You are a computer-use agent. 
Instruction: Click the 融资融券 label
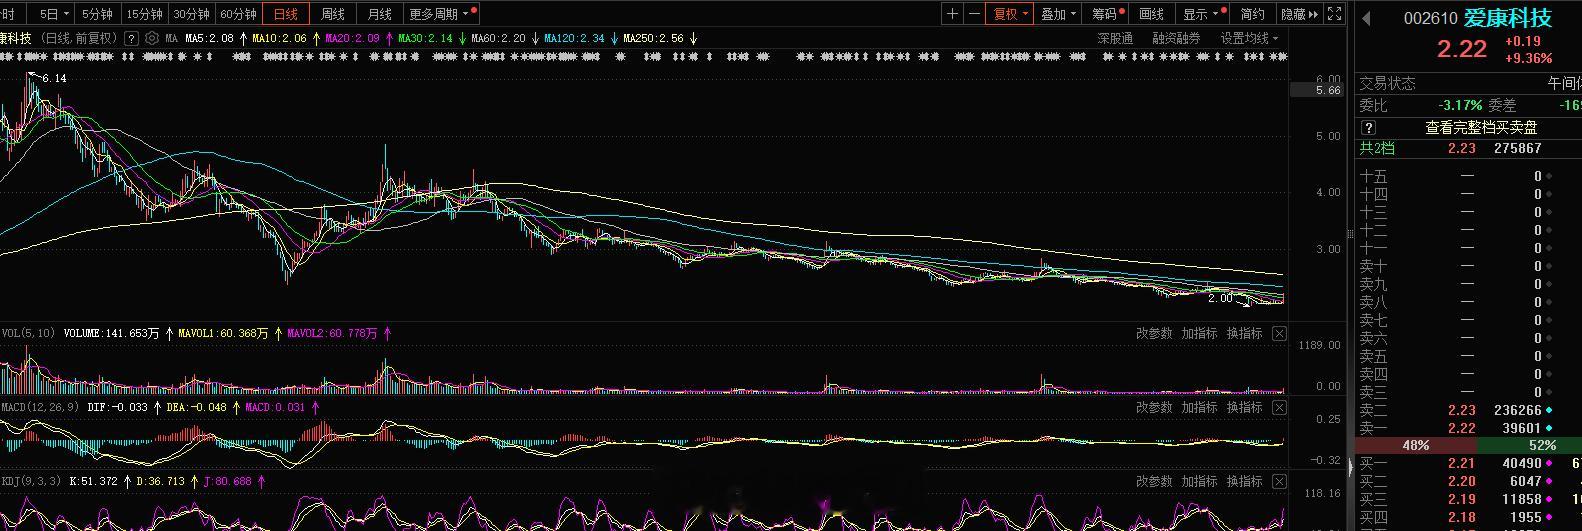(x=1176, y=38)
